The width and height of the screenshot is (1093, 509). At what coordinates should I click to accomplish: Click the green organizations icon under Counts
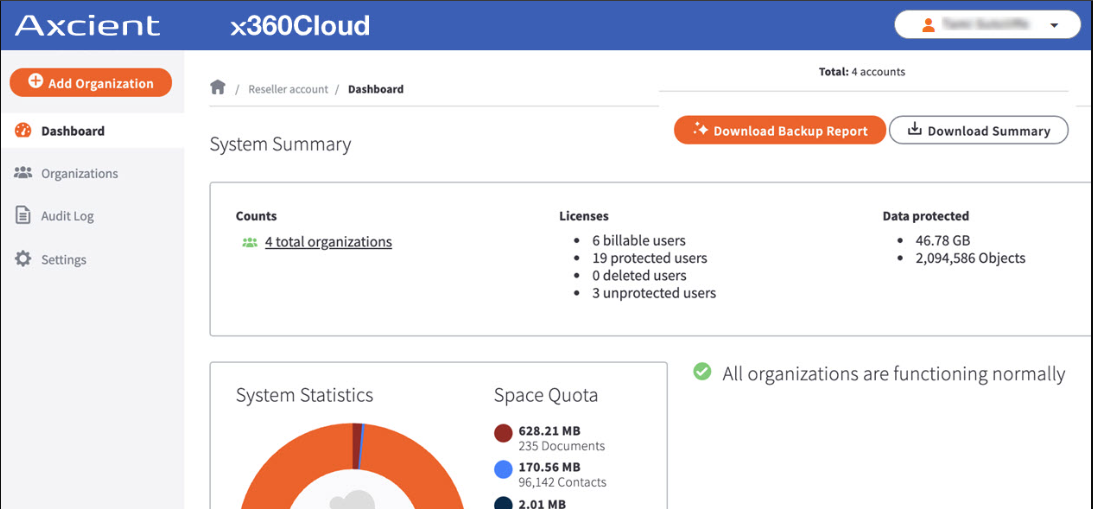tap(250, 243)
